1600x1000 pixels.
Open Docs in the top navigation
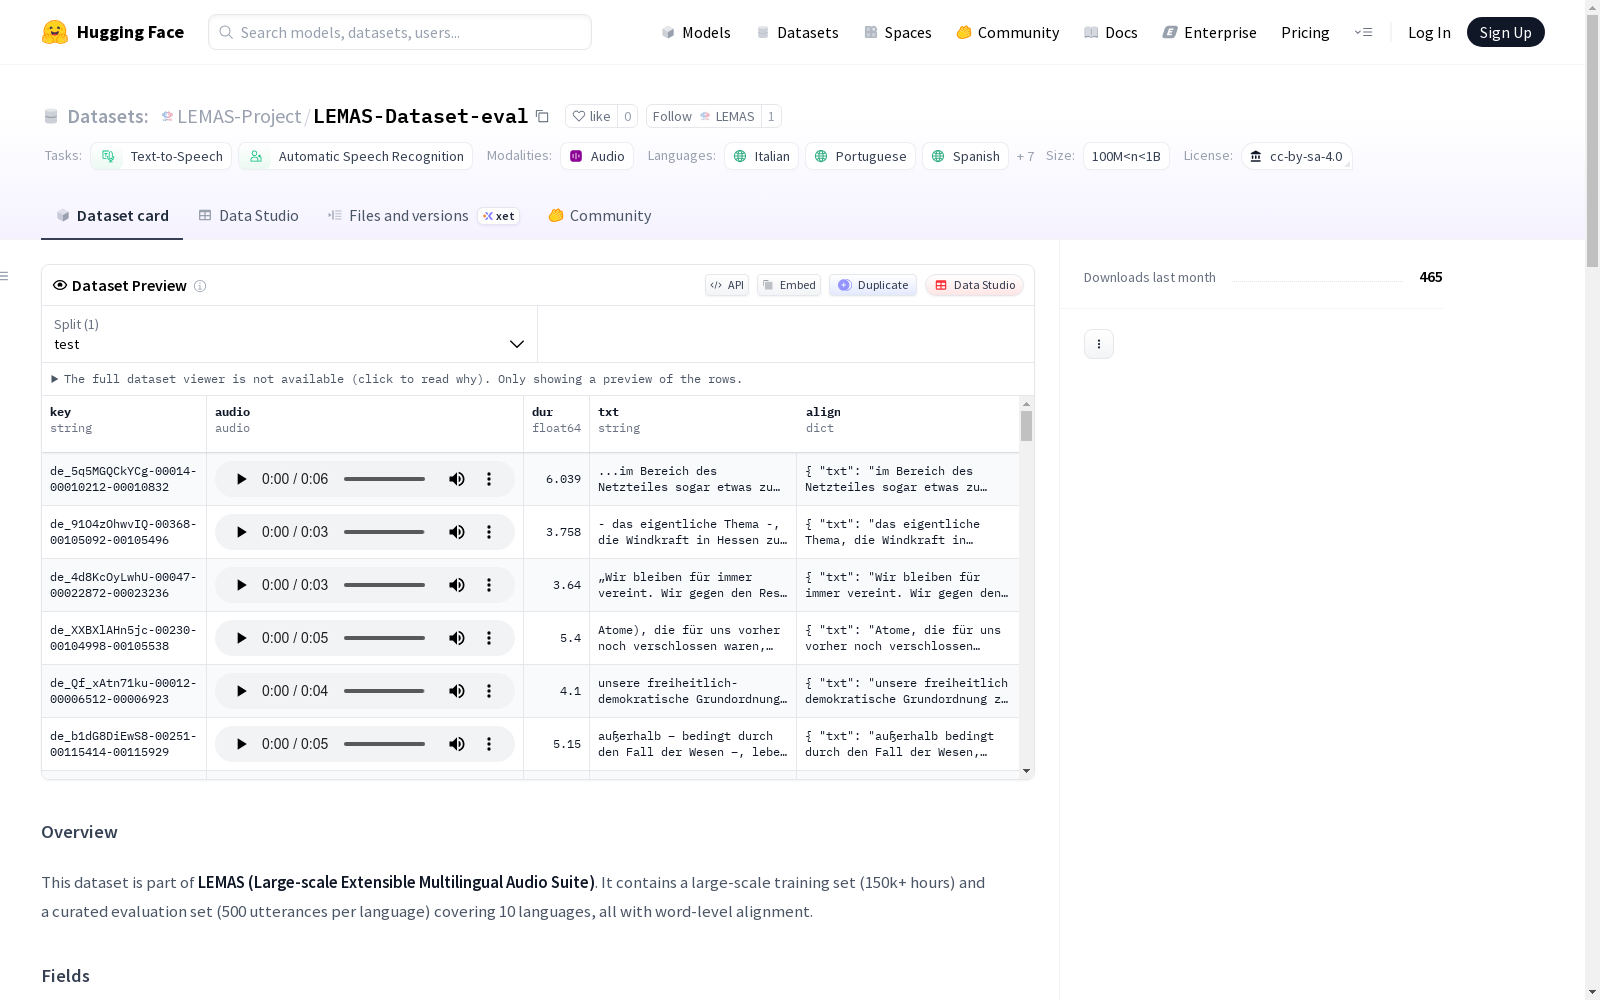[1111, 32]
